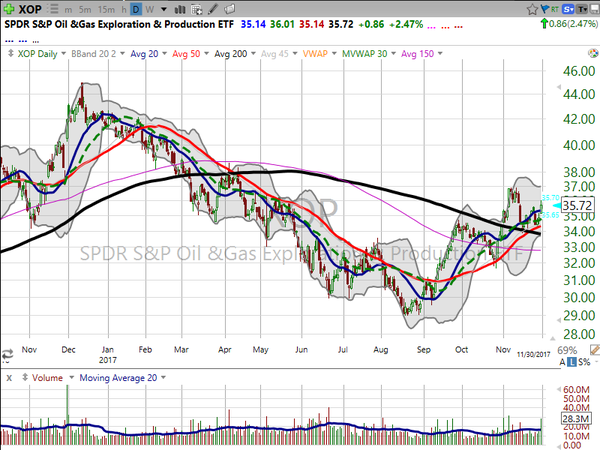Click the 11/30/2017 date label
600x450 pixels.
[533, 355]
